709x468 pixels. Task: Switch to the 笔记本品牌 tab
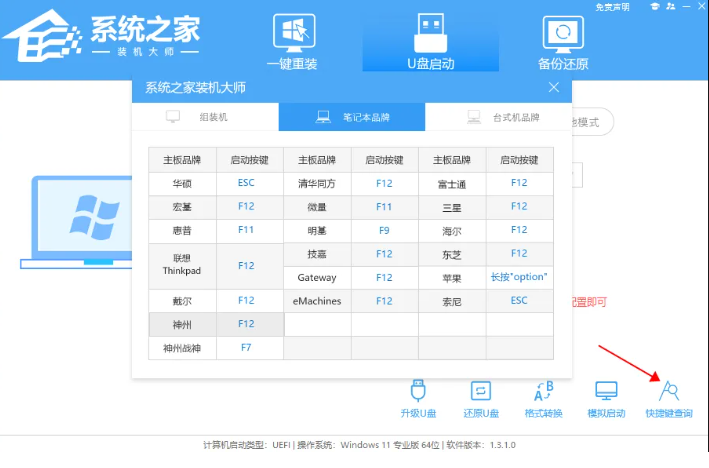click(352, 117)
